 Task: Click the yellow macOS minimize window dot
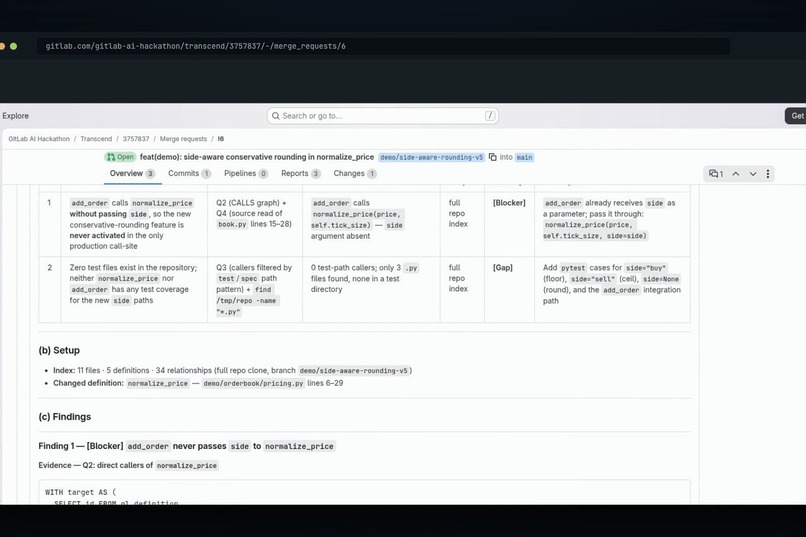tap(2, 46)
